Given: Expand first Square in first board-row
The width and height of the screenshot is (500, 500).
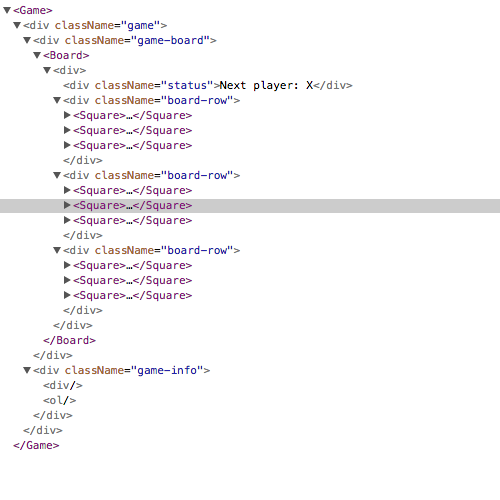Looking at the screenshot, I should click(67, 115).
